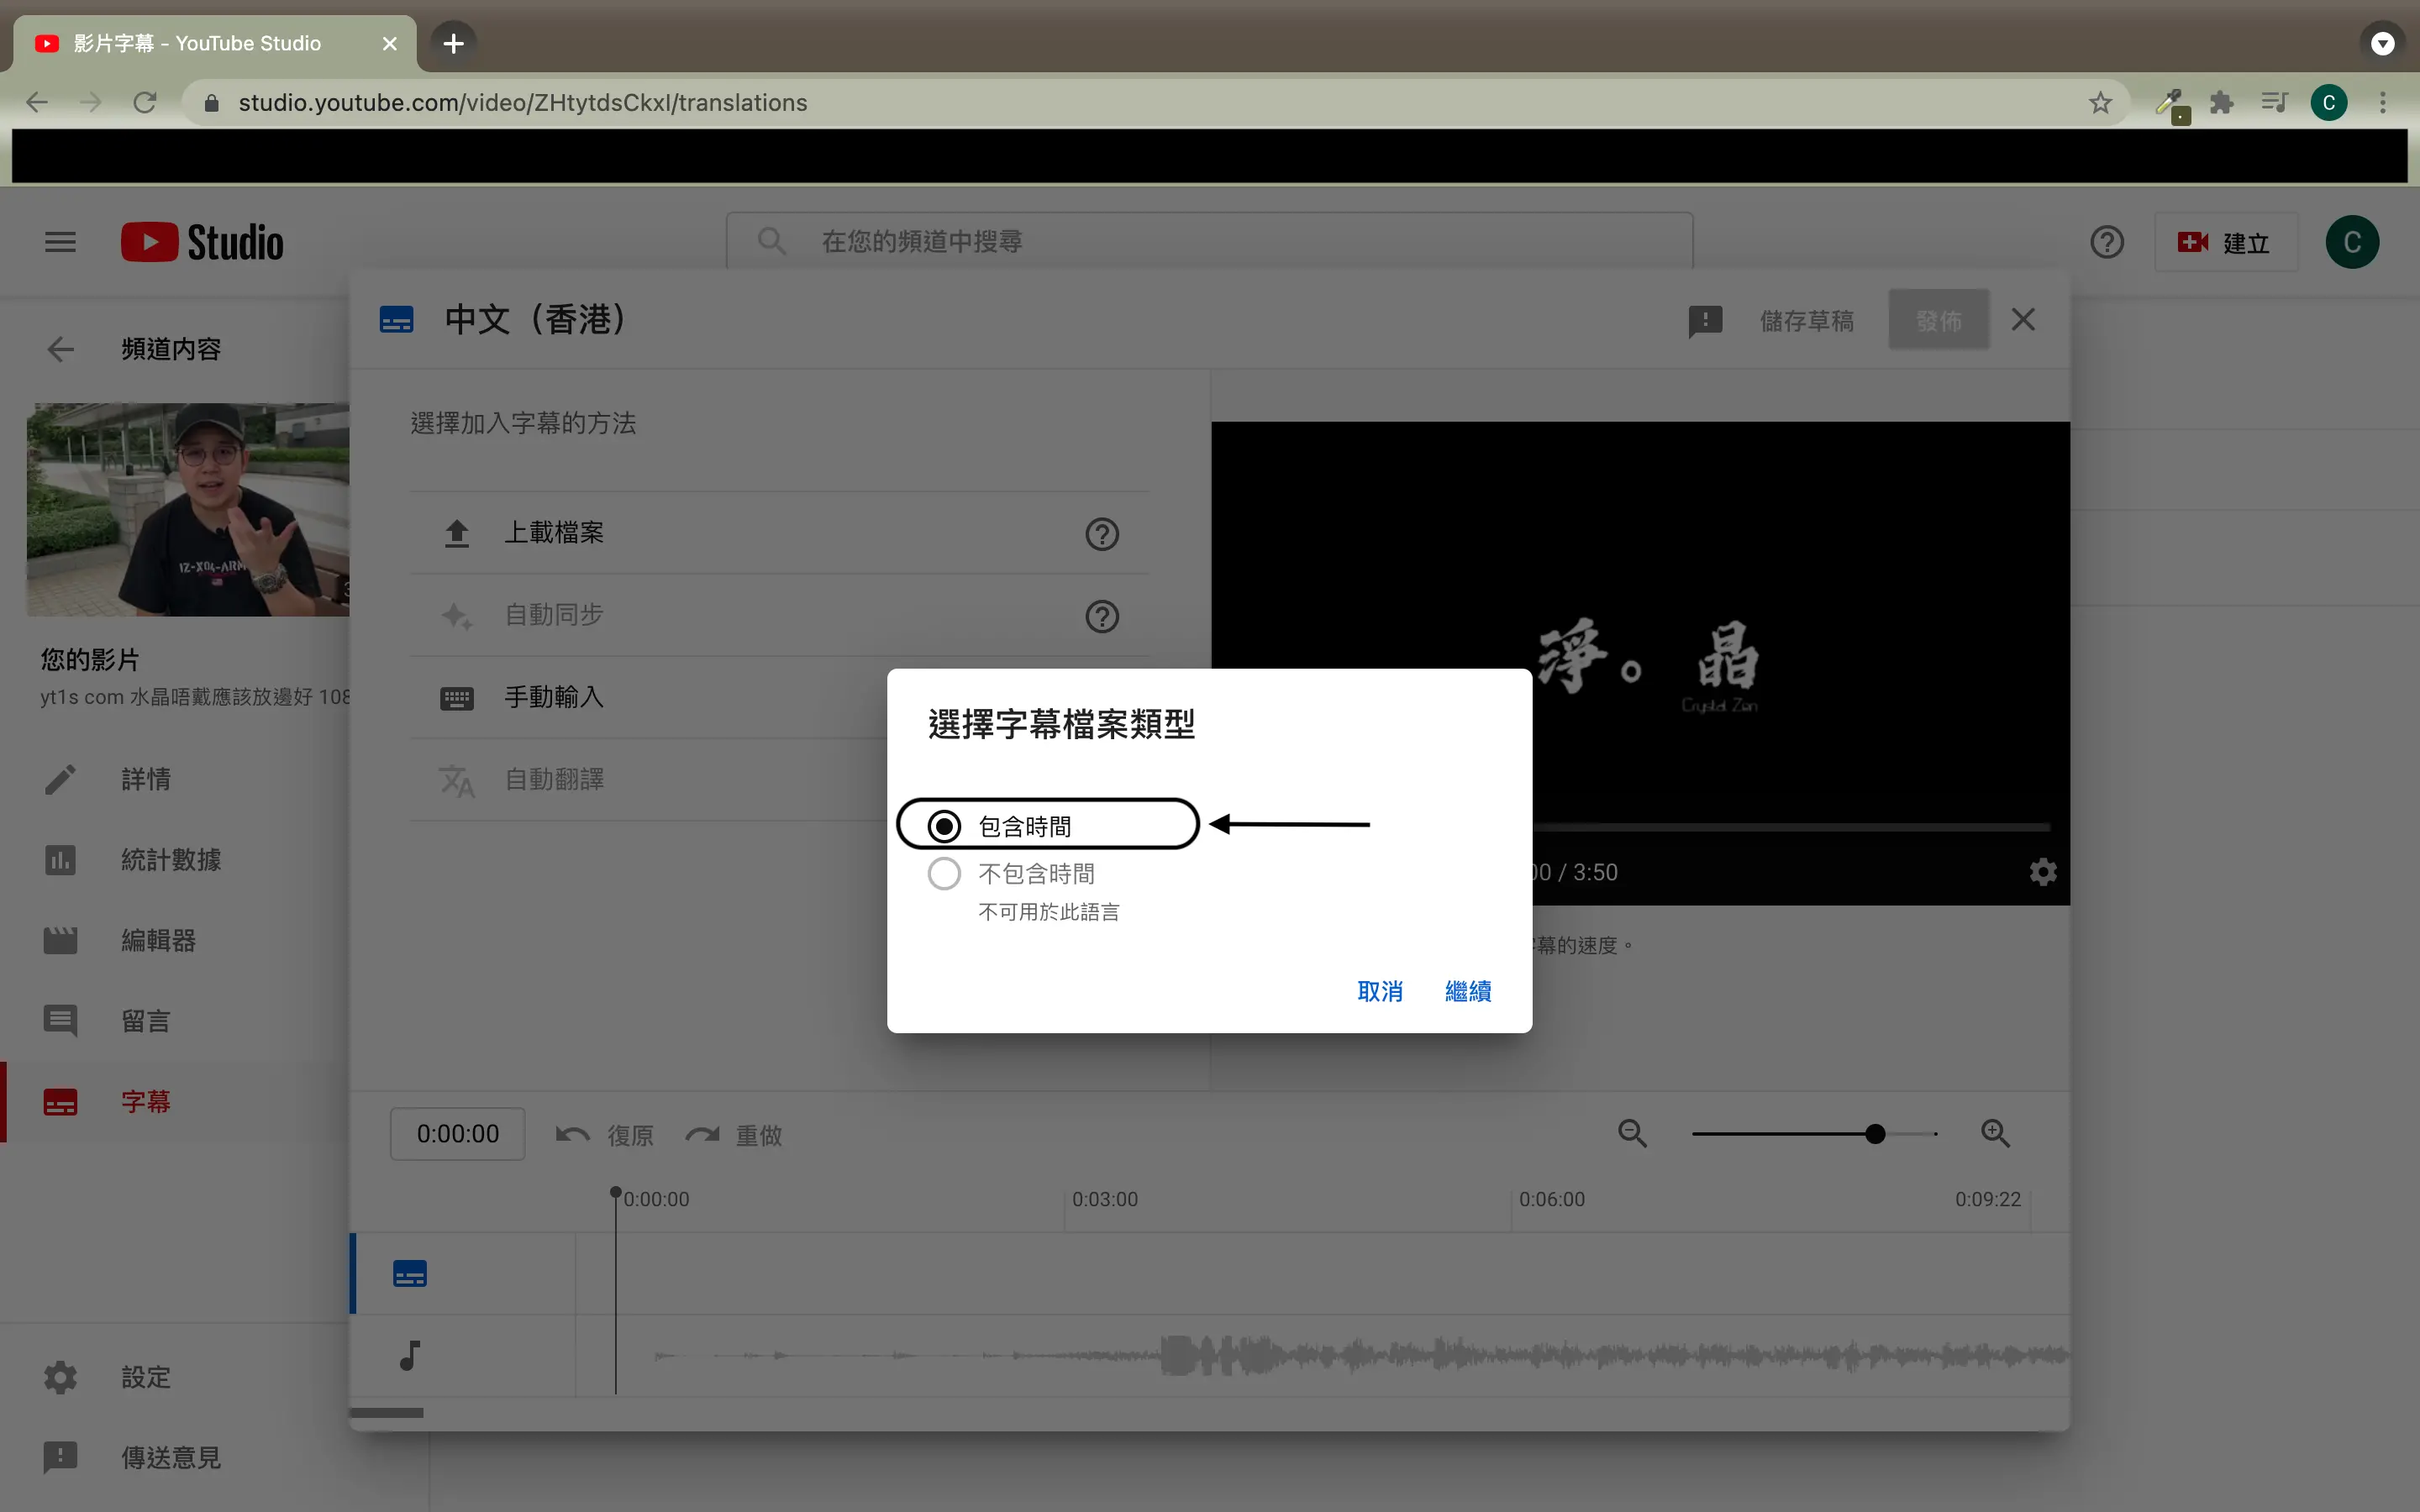Click the 手動輸入 keyboard icon
The width and height of the screenshot is (2420, 1512).
(x=457, y=698)
